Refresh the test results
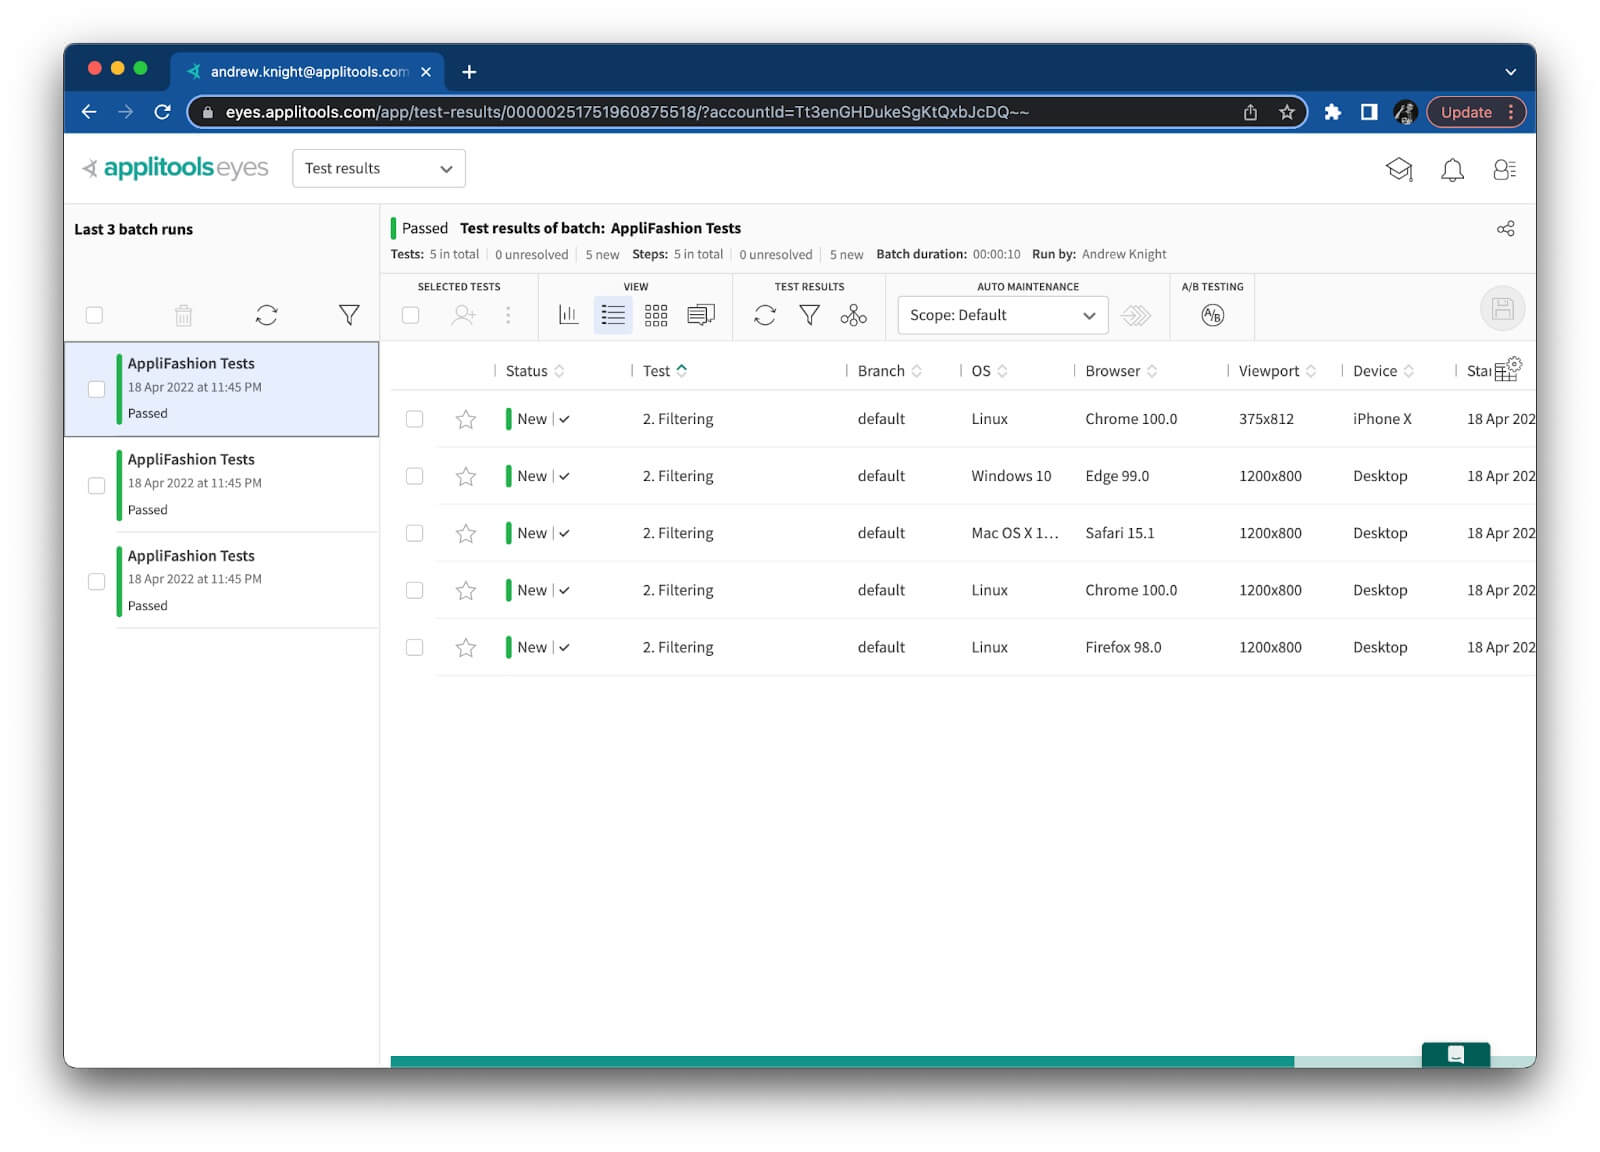 (765, 316)
